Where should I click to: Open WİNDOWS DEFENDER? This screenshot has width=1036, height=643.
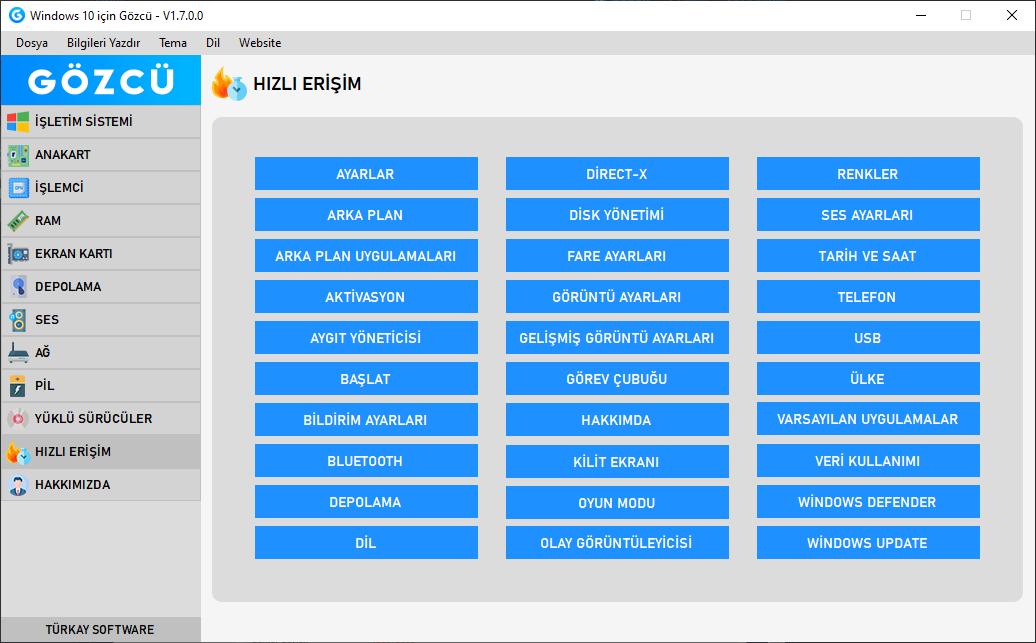click(x=868, y=502)
